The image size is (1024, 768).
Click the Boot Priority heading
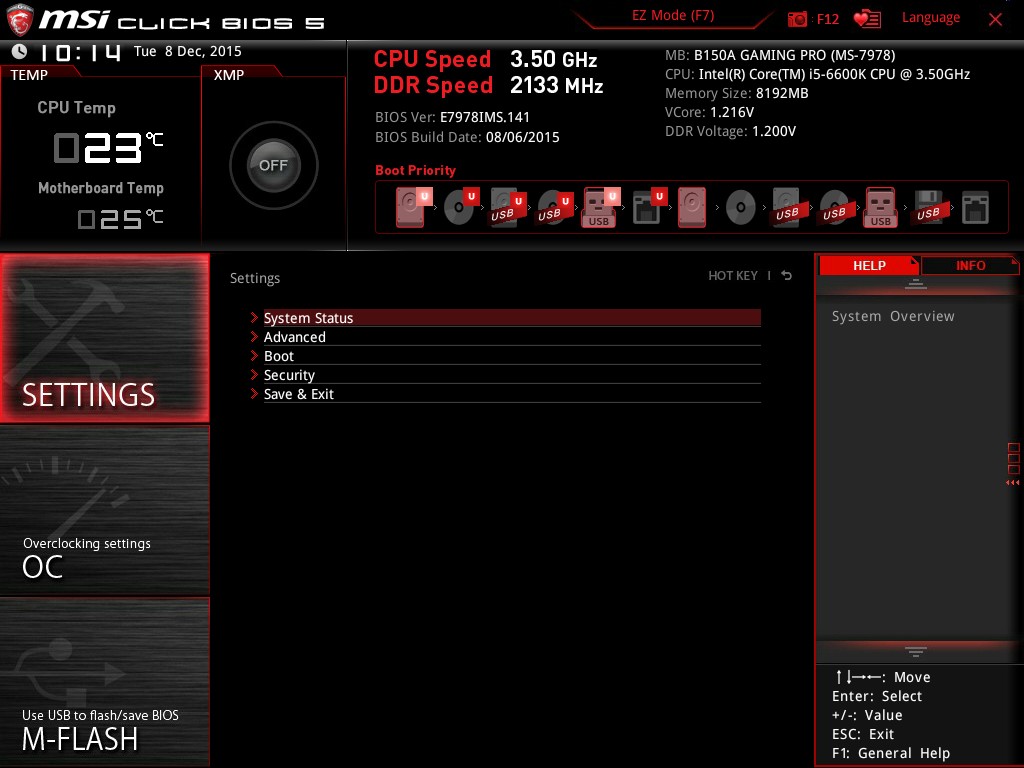415,170
